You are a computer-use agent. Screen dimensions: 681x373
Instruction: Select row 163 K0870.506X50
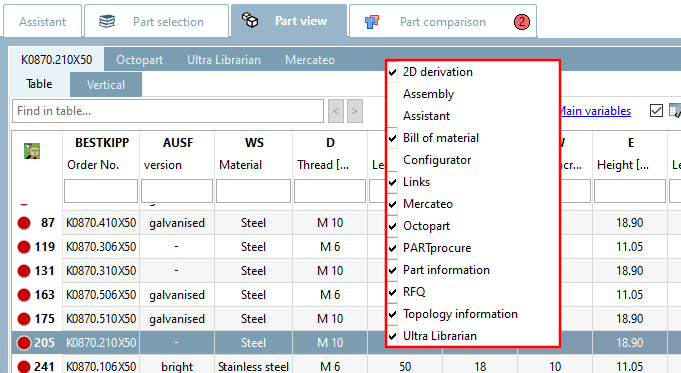coord(346,295)
